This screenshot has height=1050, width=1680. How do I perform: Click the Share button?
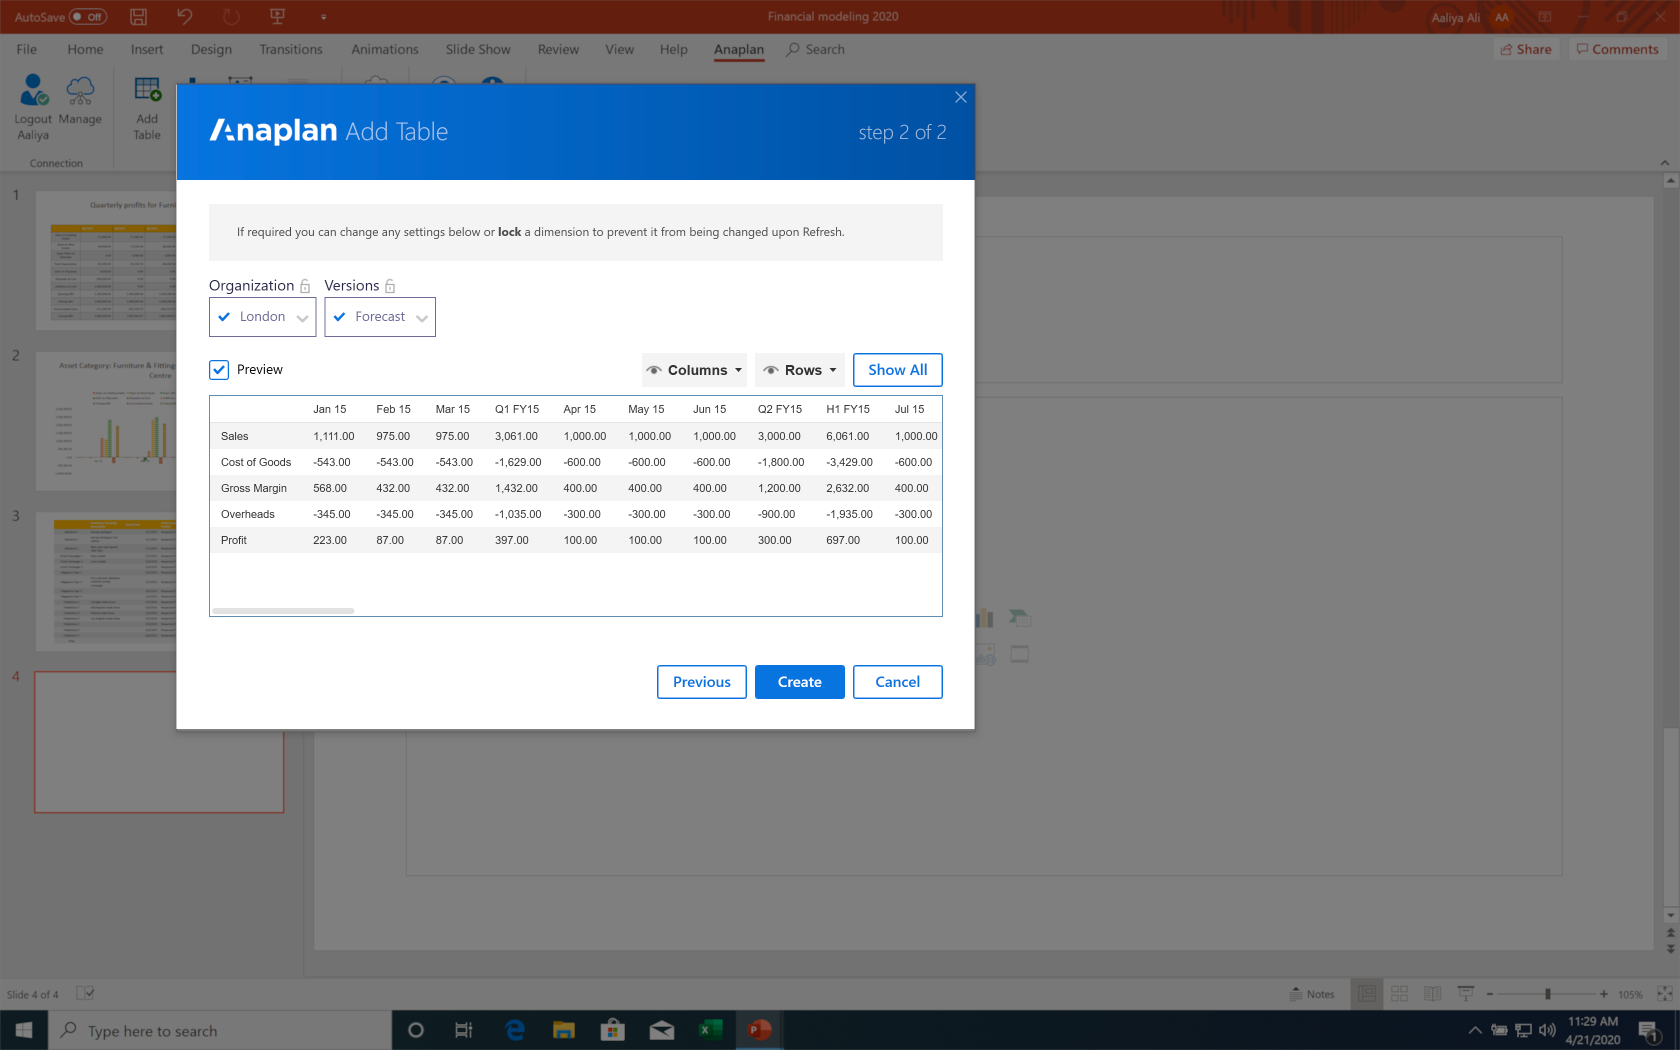(x=1527, y=49)
